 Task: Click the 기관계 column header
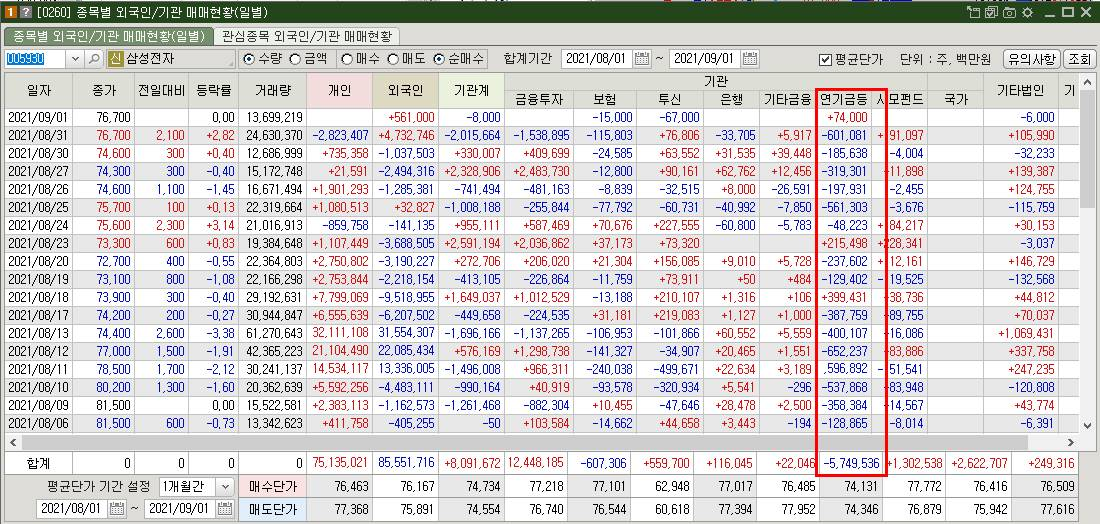tap(471, 90)
